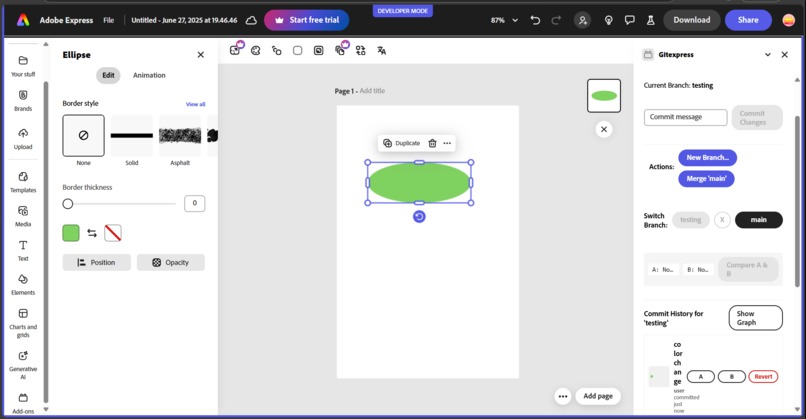Click the Duplicate button

click(x=401, y=143)
